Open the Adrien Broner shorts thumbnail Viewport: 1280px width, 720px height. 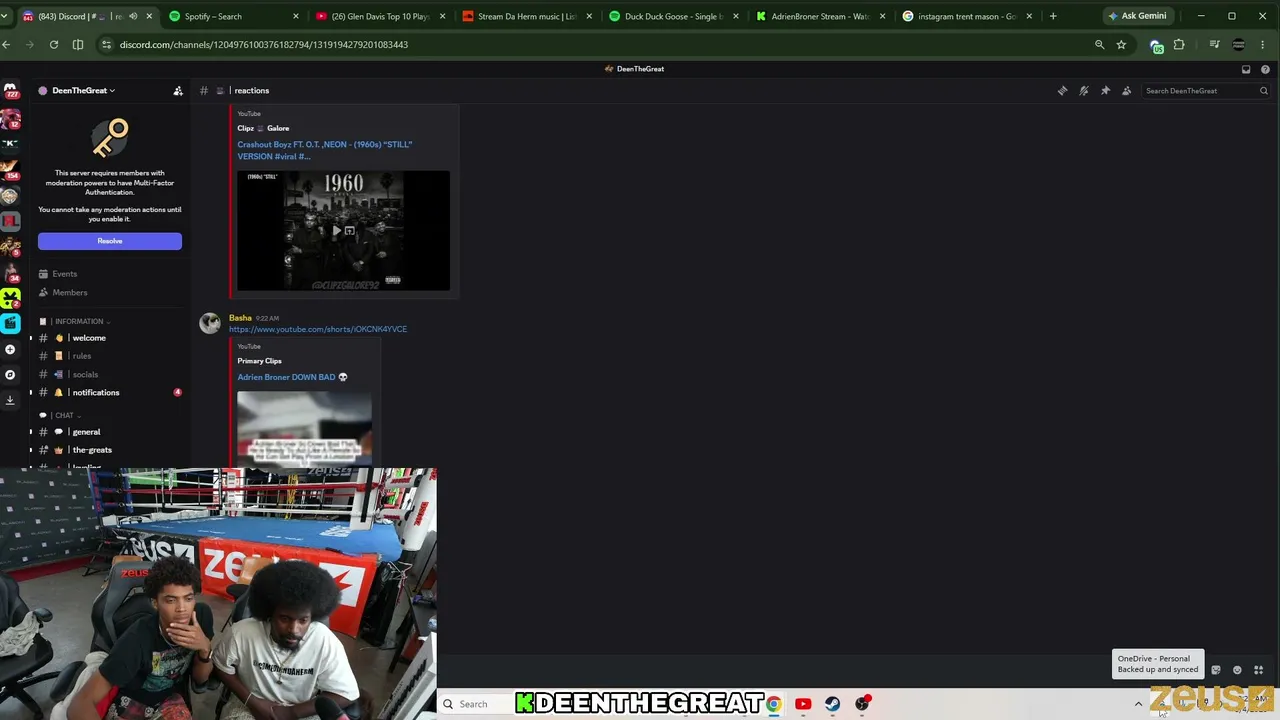click(304, 429)
